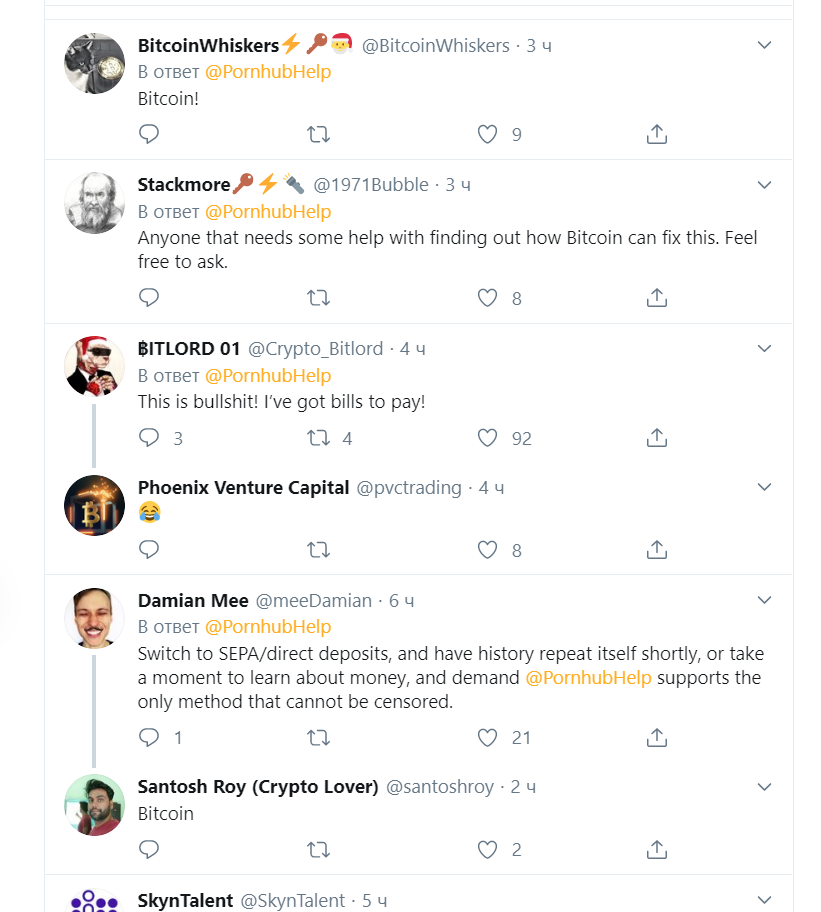Like Damian Mee's tweet with 21 likes

tap(487, 738)
